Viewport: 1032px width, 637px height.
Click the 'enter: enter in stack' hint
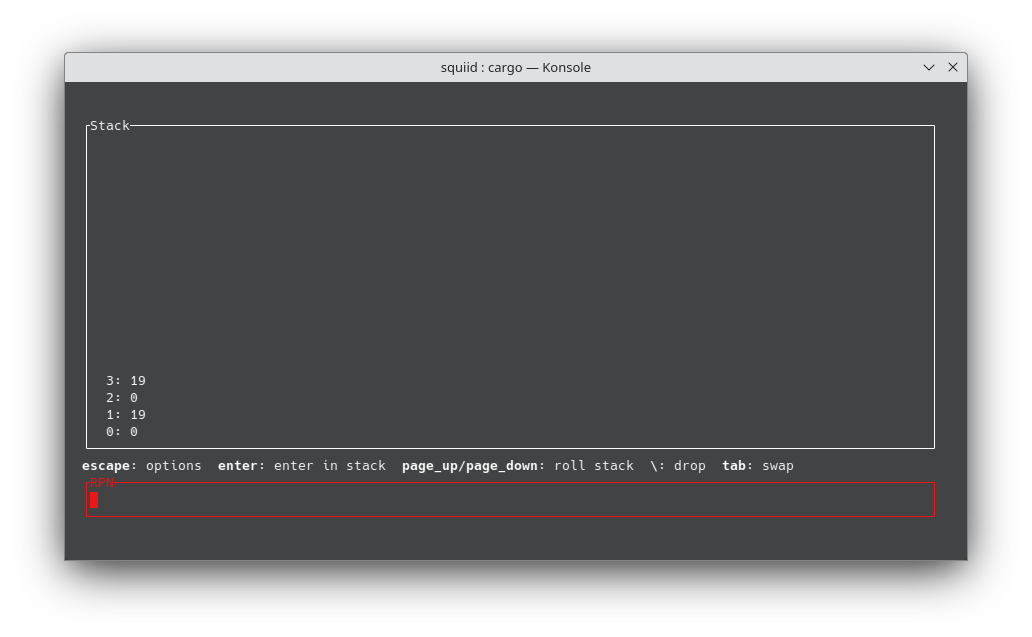pos(301,465)
